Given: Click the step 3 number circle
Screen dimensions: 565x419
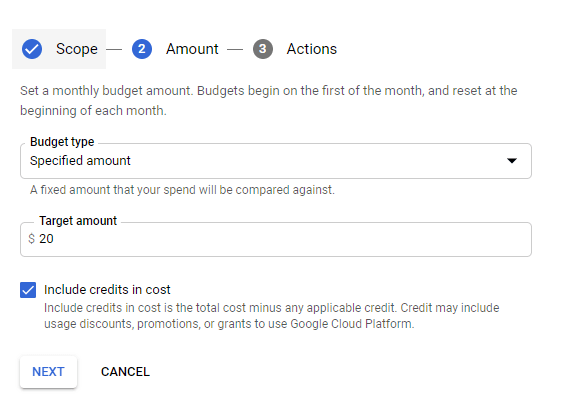Looking at the screenshot, I should (263, 49).
